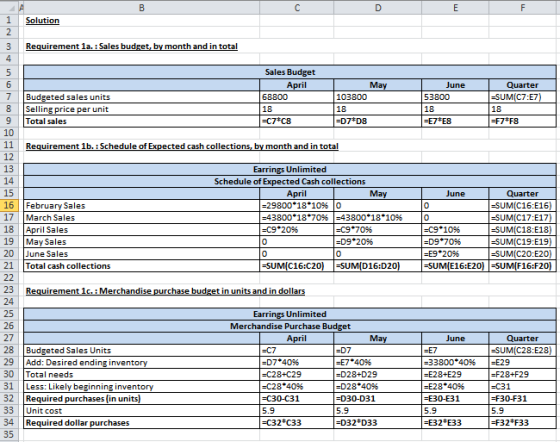Select 'March Sales' row label
This screenshot has height=442, width=560.
[141, 217]
